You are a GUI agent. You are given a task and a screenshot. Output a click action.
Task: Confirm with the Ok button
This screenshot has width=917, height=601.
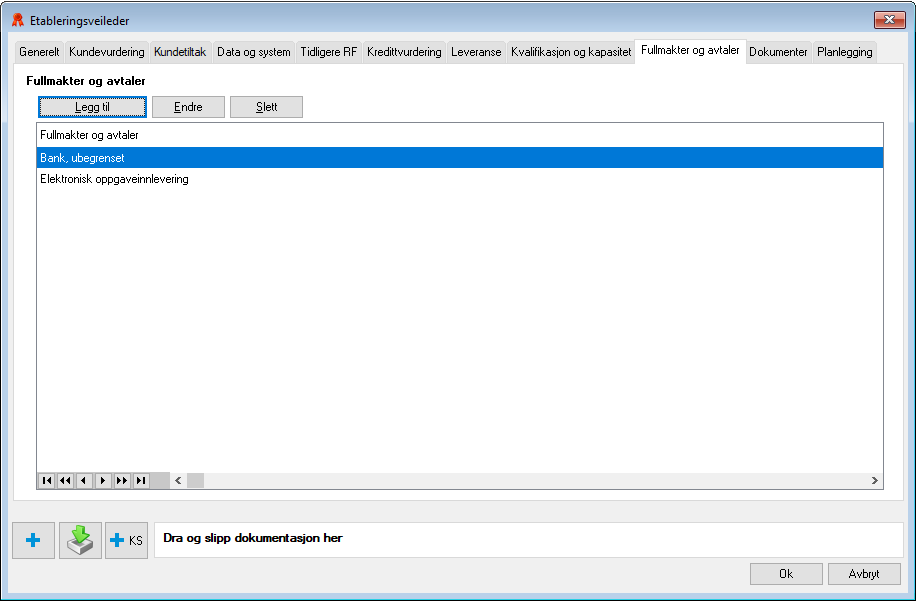[786, 574]
